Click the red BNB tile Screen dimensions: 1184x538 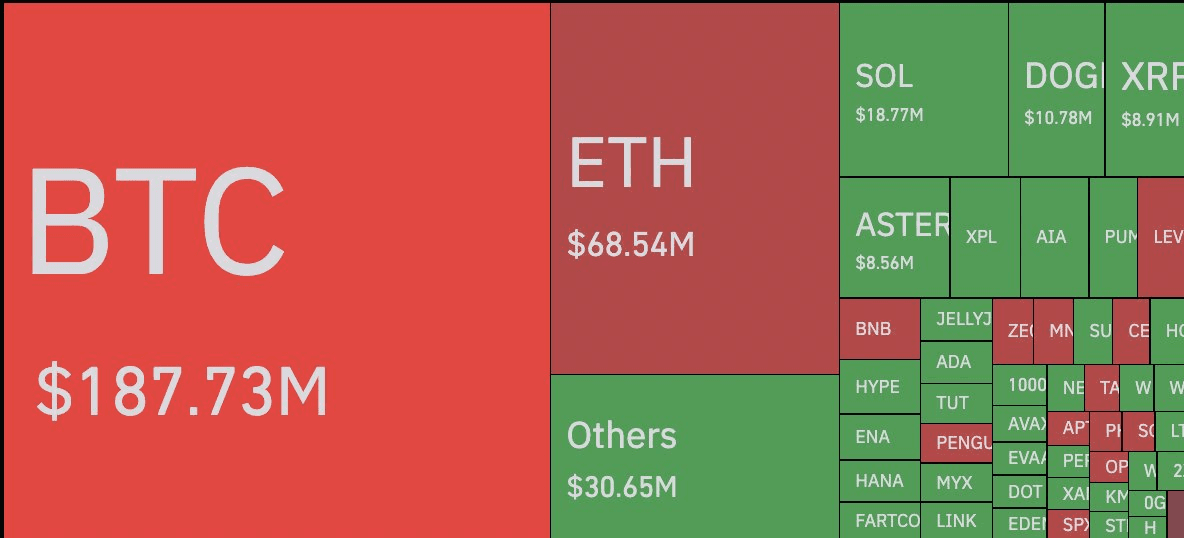click(878, 329)
